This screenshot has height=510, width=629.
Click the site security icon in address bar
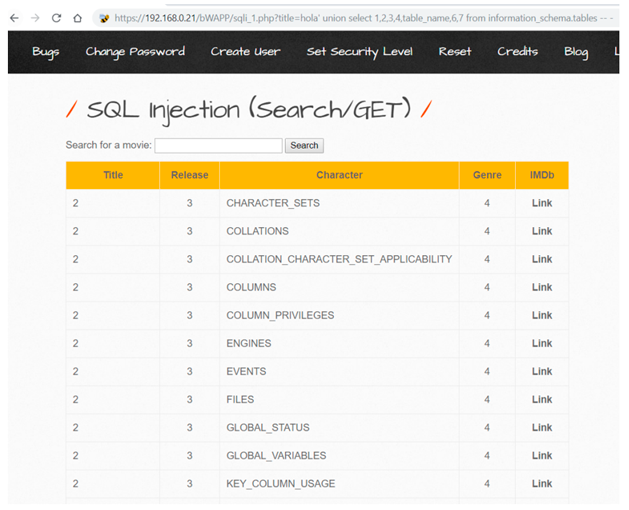(x=104, y=18)
